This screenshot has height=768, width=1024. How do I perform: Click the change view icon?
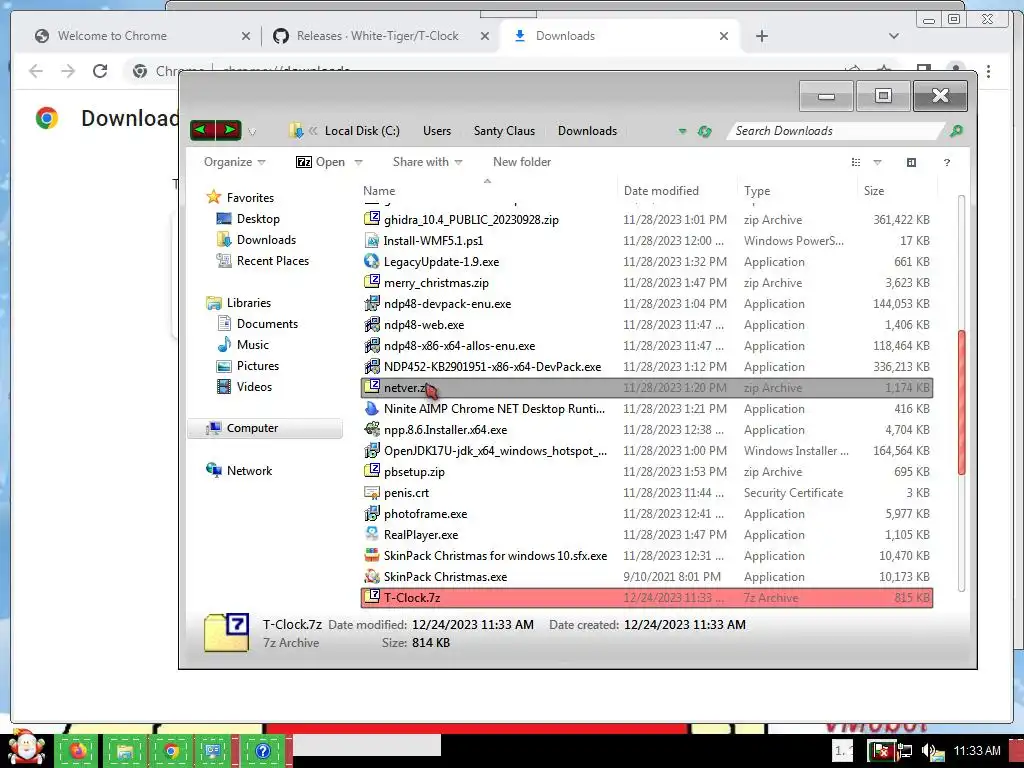[856, 163]
